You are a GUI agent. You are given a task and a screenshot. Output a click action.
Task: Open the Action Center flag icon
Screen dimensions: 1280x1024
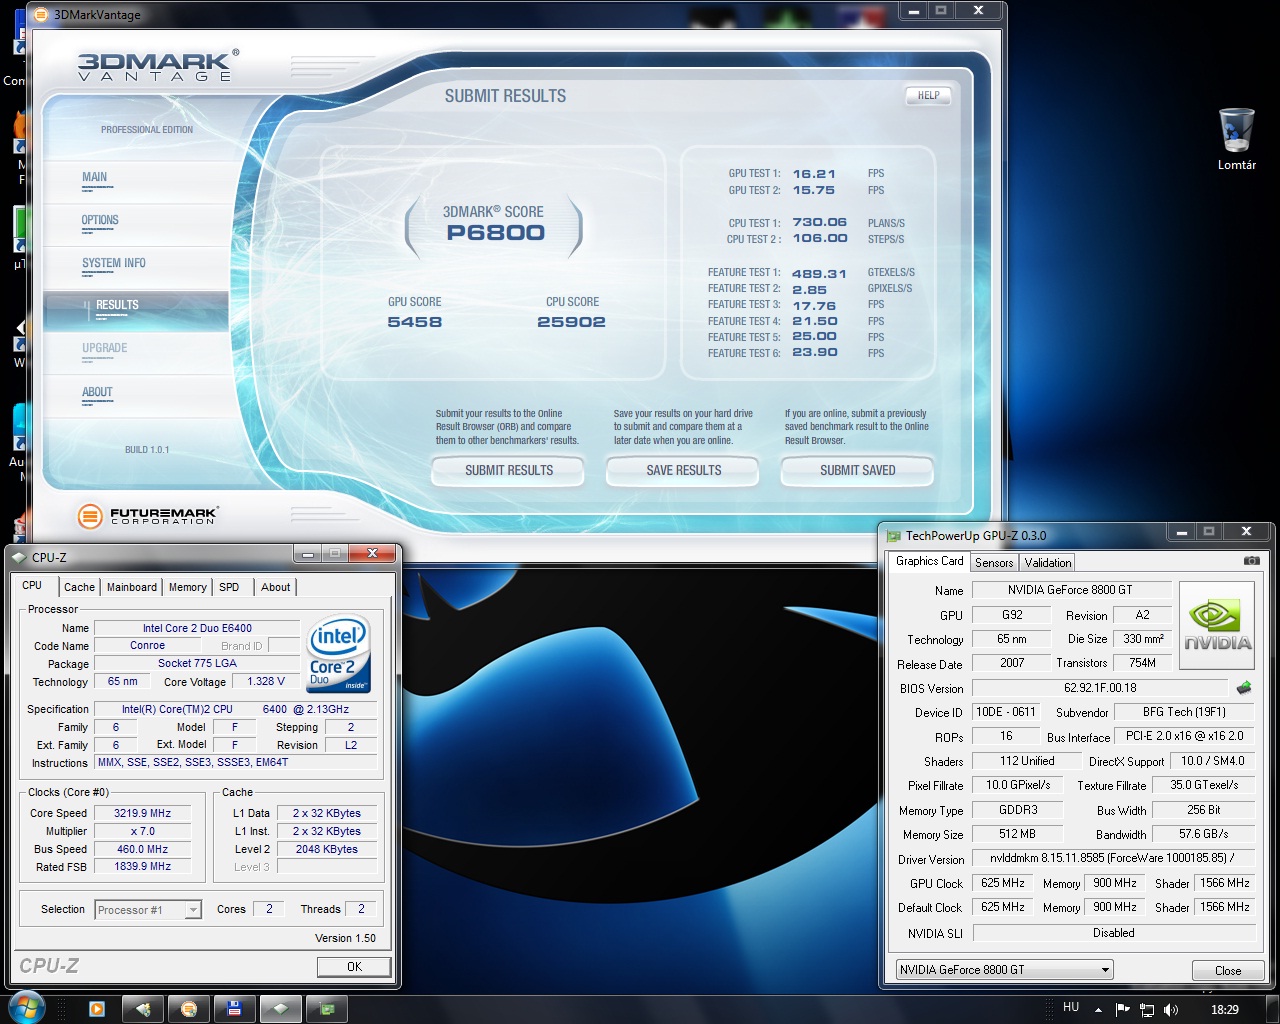click(1122, 1010)
